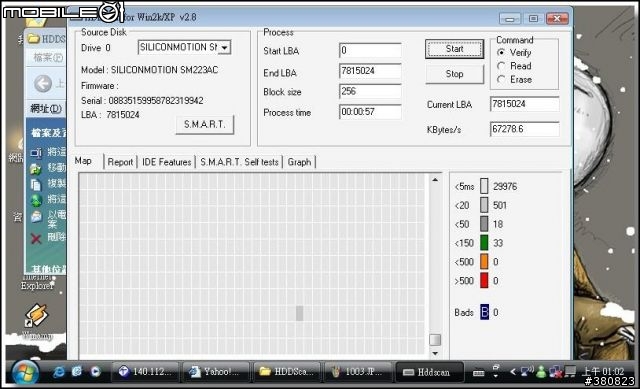The width and height of the screenshot is (640, 389).
Task: Click system tray clock 上午 01:02
Action: (x=602, y=372)
